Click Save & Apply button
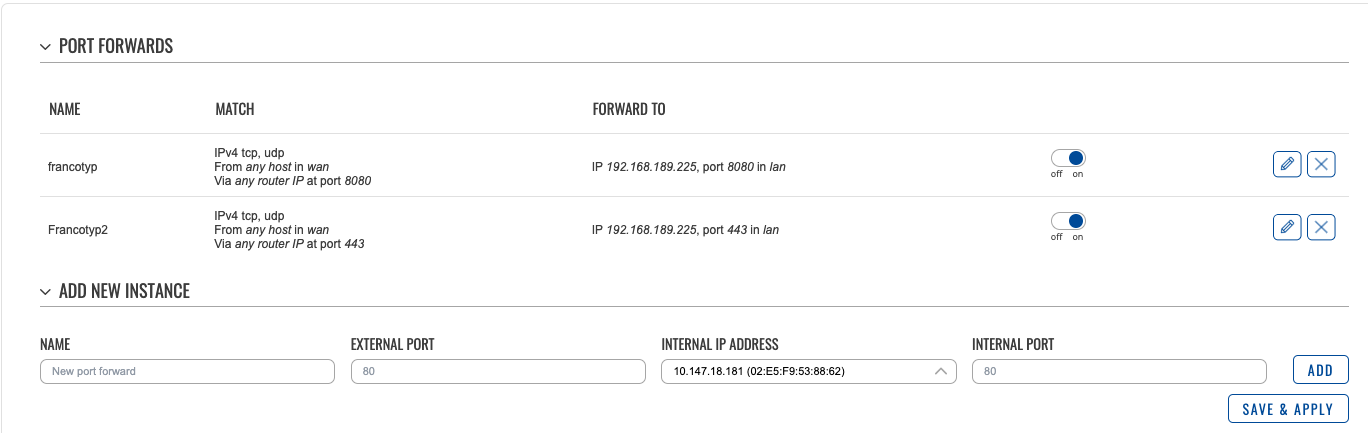 pos(1288,409)
